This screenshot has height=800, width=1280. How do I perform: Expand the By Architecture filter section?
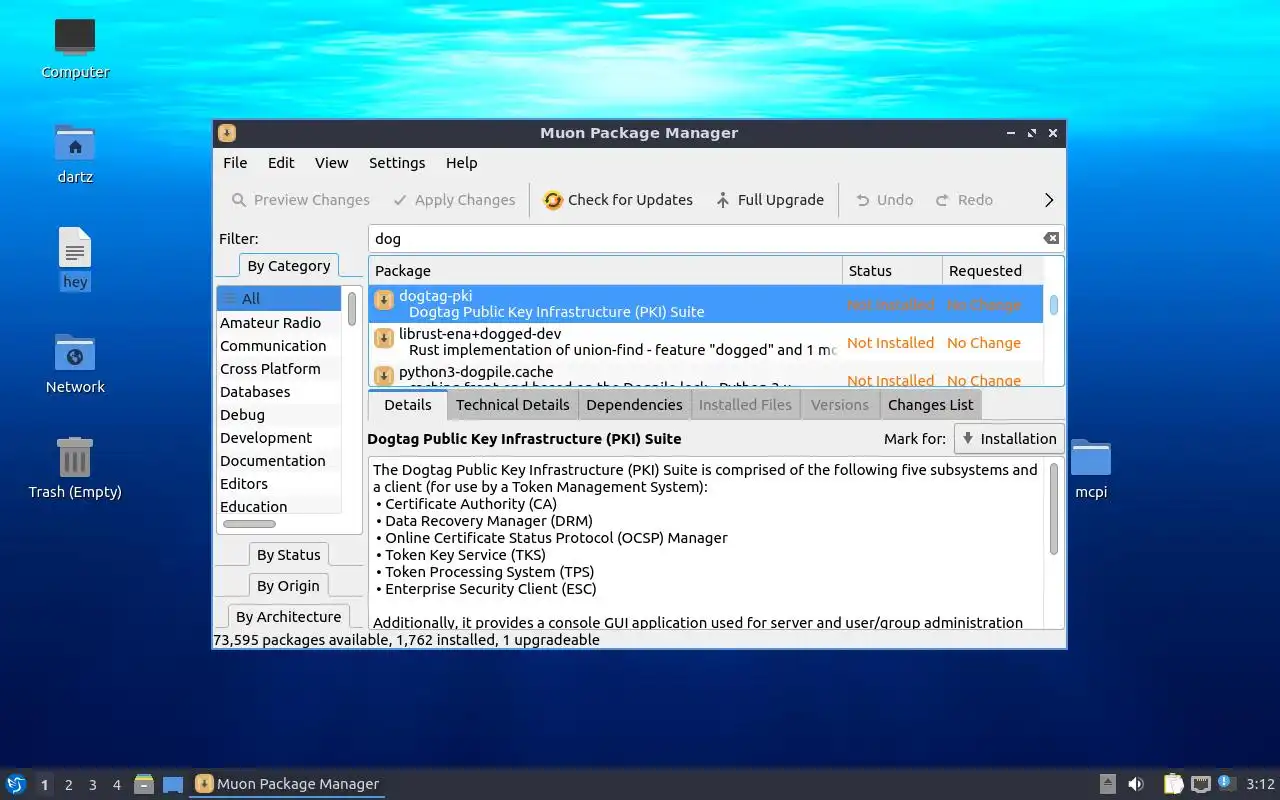(x=289, y=617)
